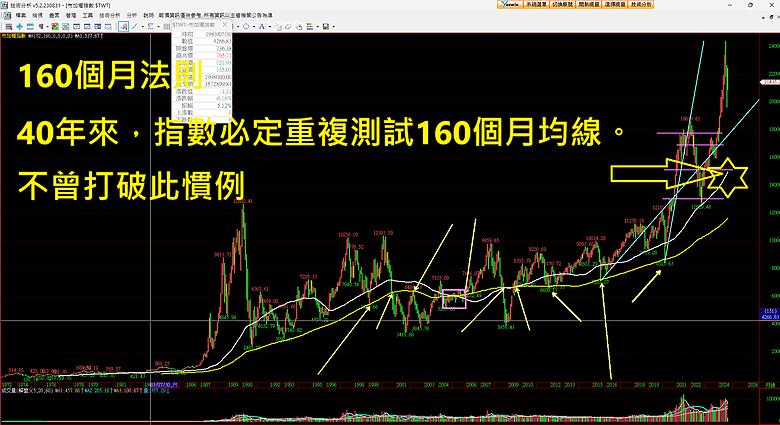The height and width of the screenshot is (425, 780).
Task: Open the line color palette icon
Action: click(310, 26)
